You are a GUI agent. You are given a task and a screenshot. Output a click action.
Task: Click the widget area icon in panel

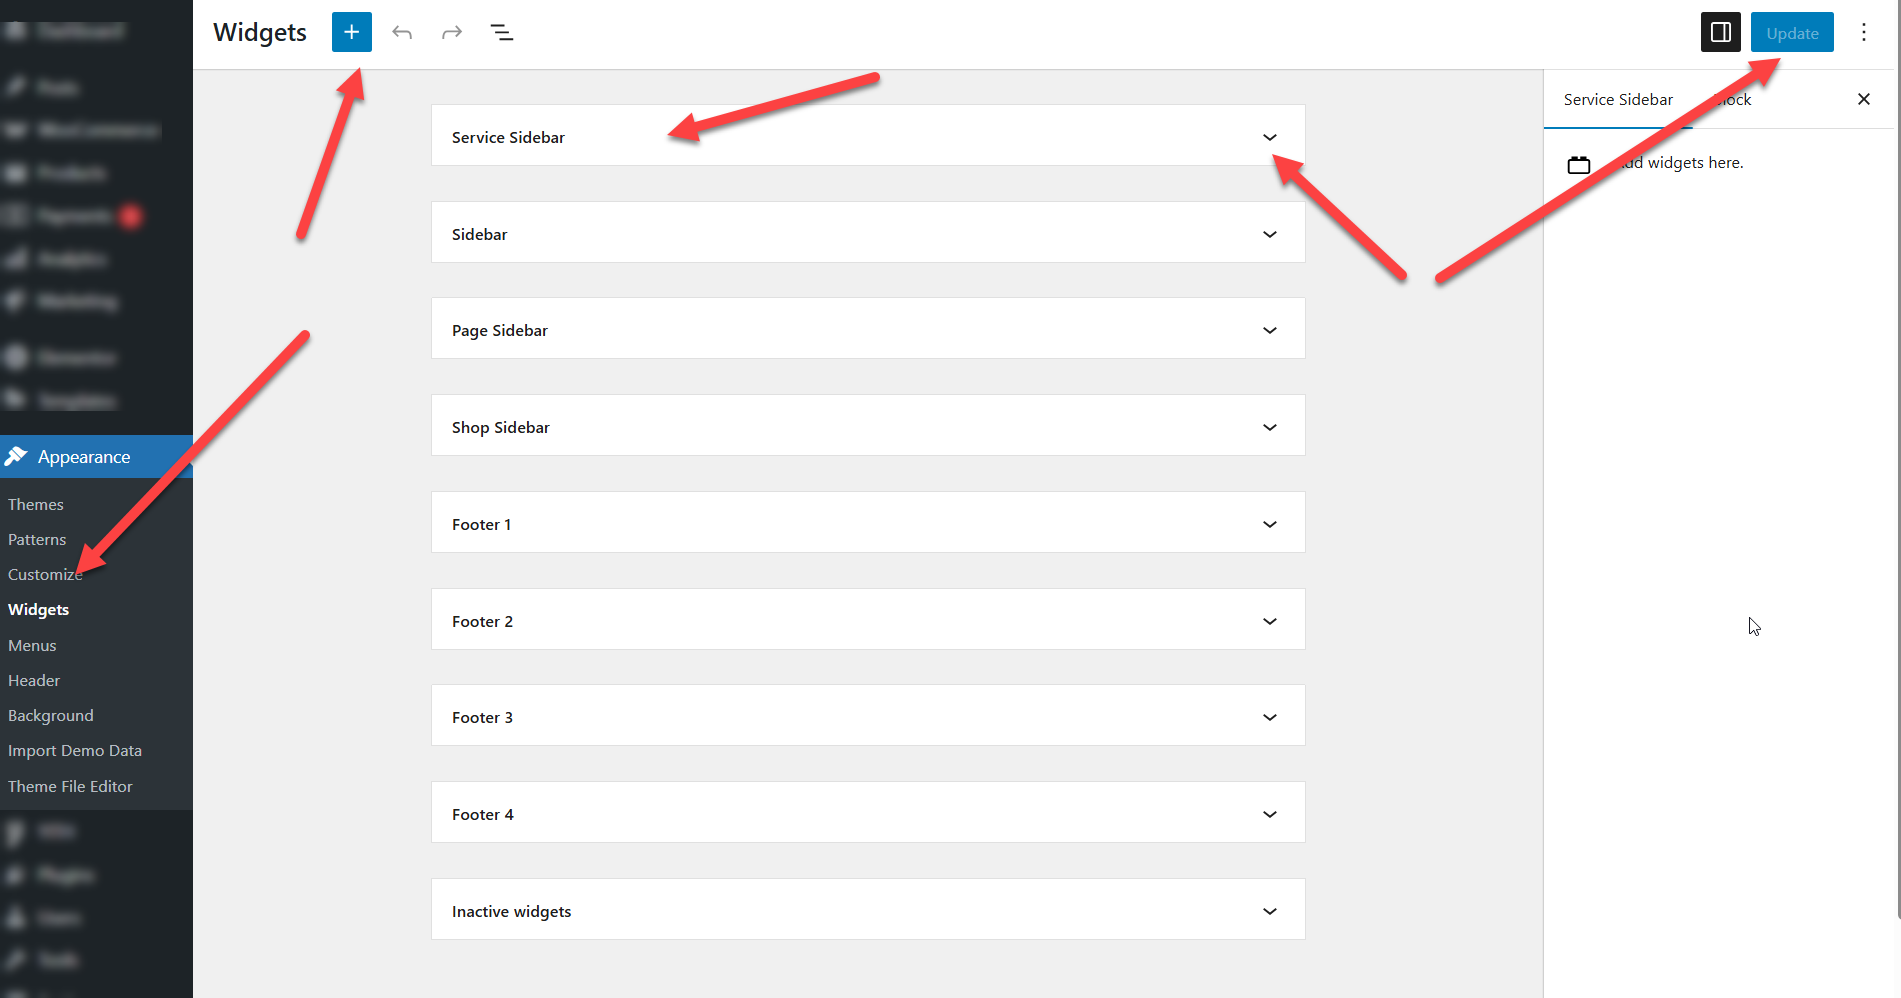1578,165
